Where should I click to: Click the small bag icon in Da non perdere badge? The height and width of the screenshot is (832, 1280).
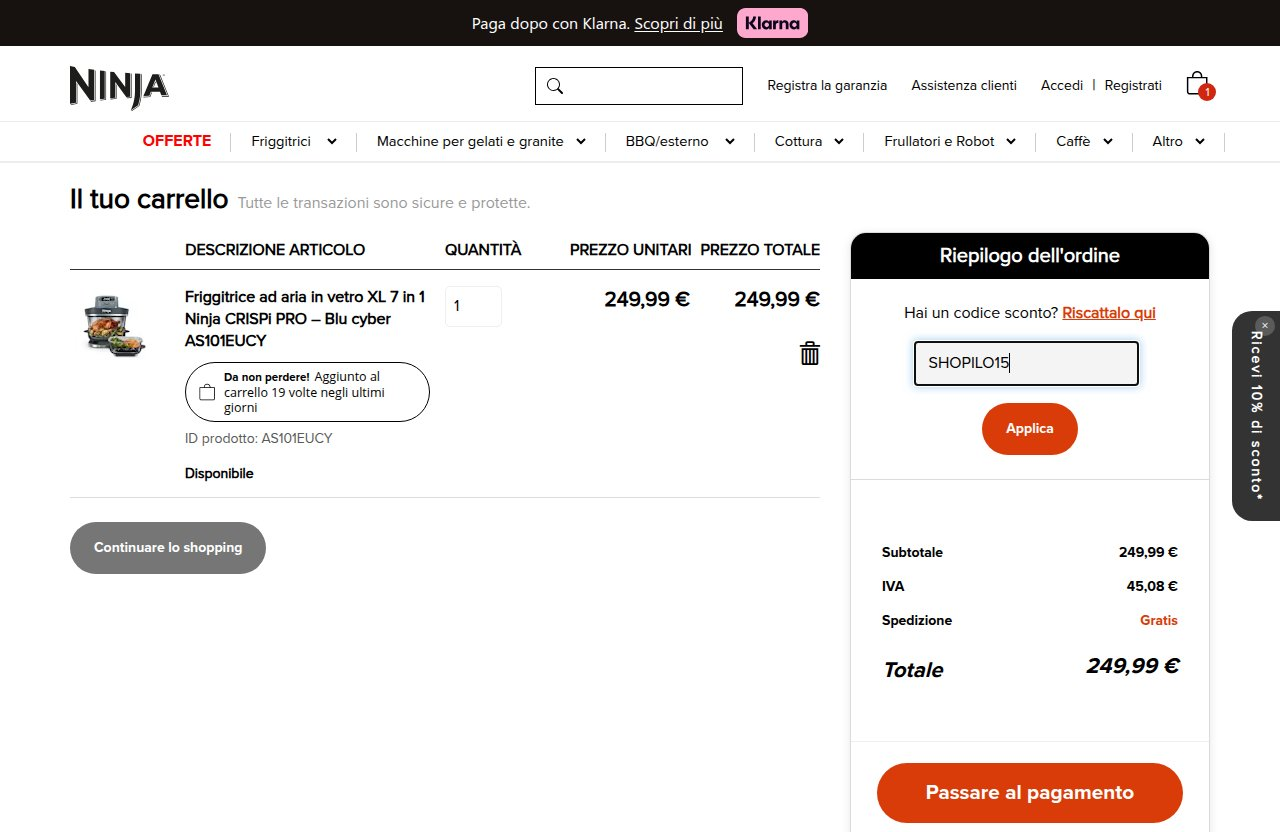click(x=207, y=392)
